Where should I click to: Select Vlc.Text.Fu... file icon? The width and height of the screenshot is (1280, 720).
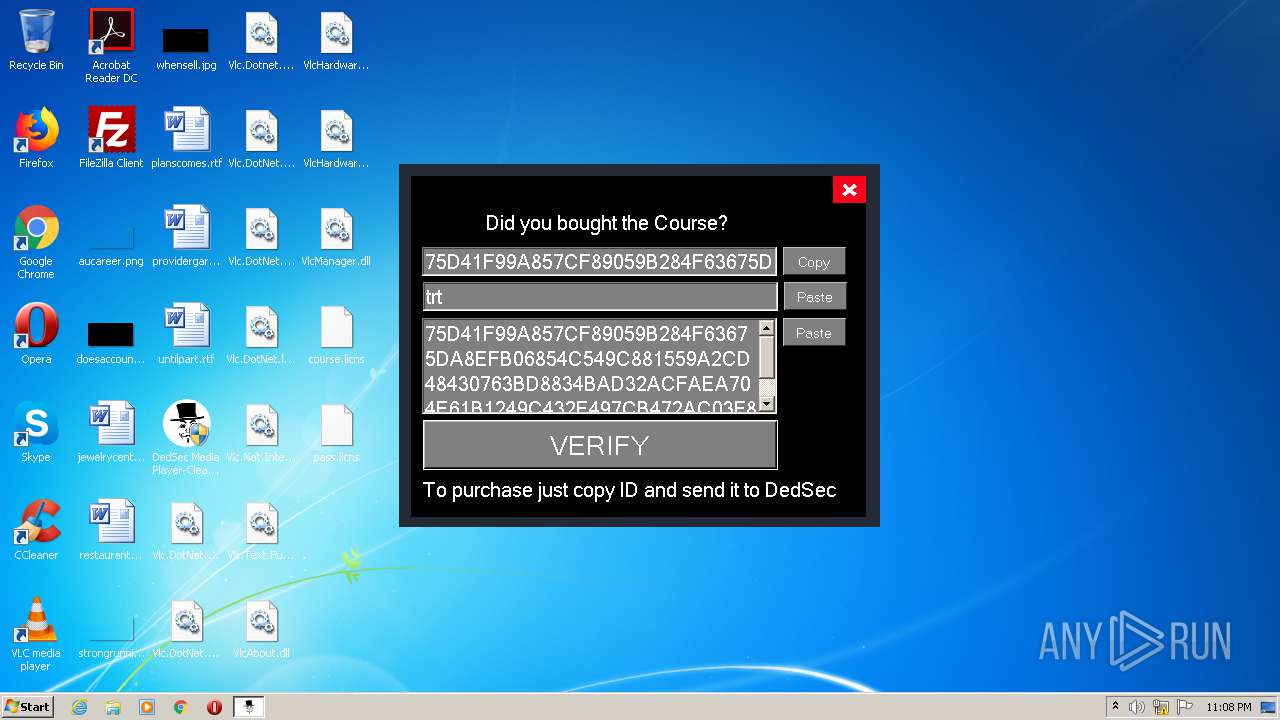(x=261, y=530)
